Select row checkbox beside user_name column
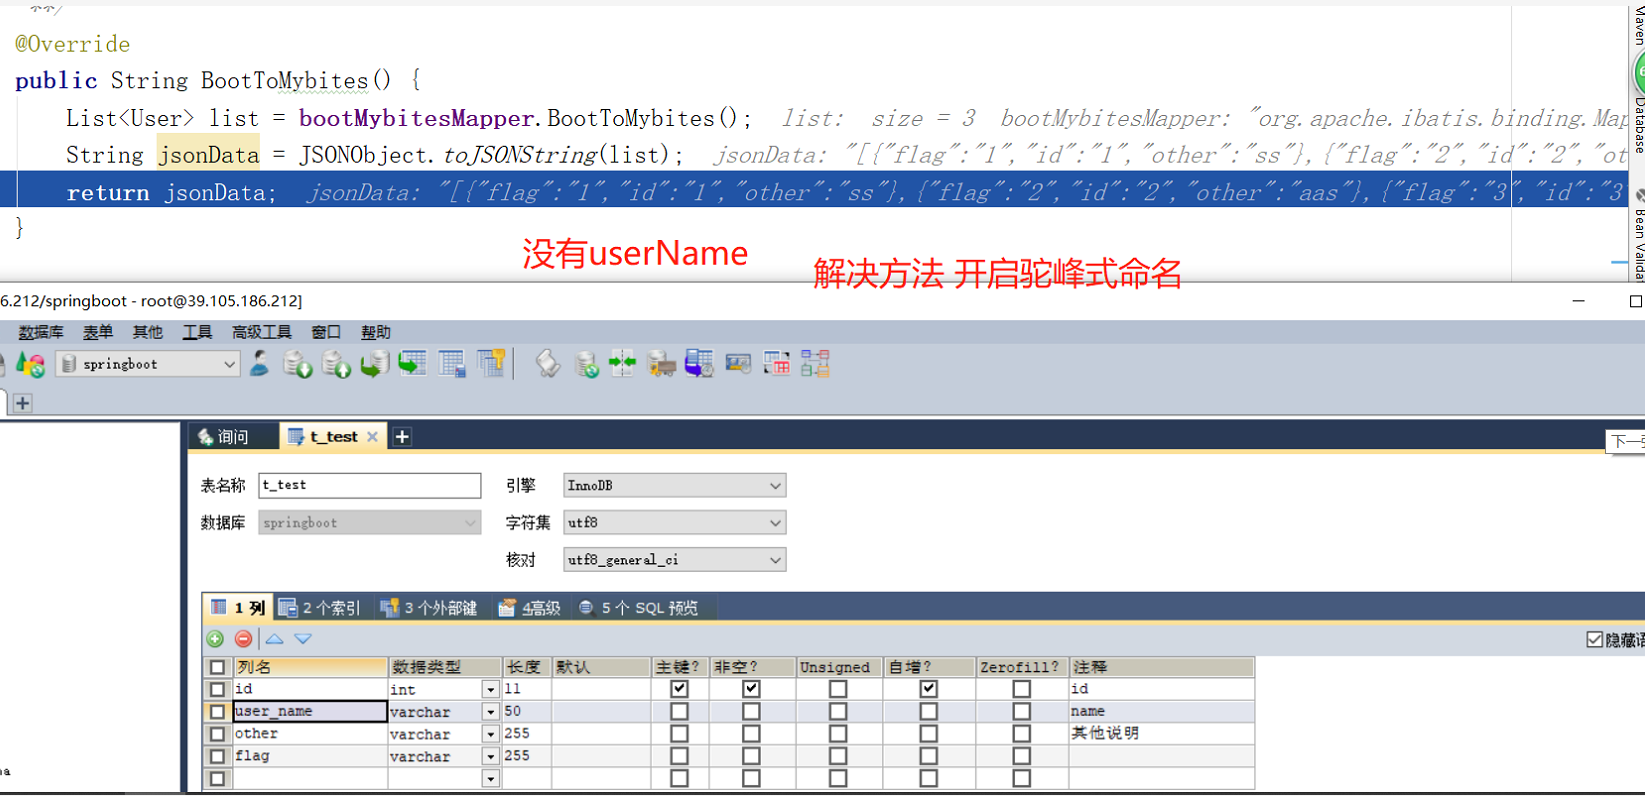The height and width of the screenshot is (796, 1645). [217, 711]
